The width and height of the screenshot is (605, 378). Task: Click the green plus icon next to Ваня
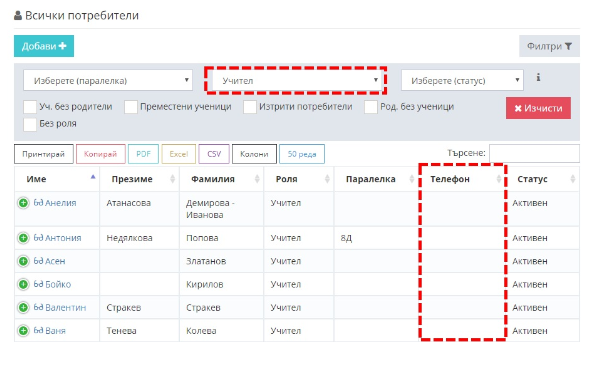[23, 331]
